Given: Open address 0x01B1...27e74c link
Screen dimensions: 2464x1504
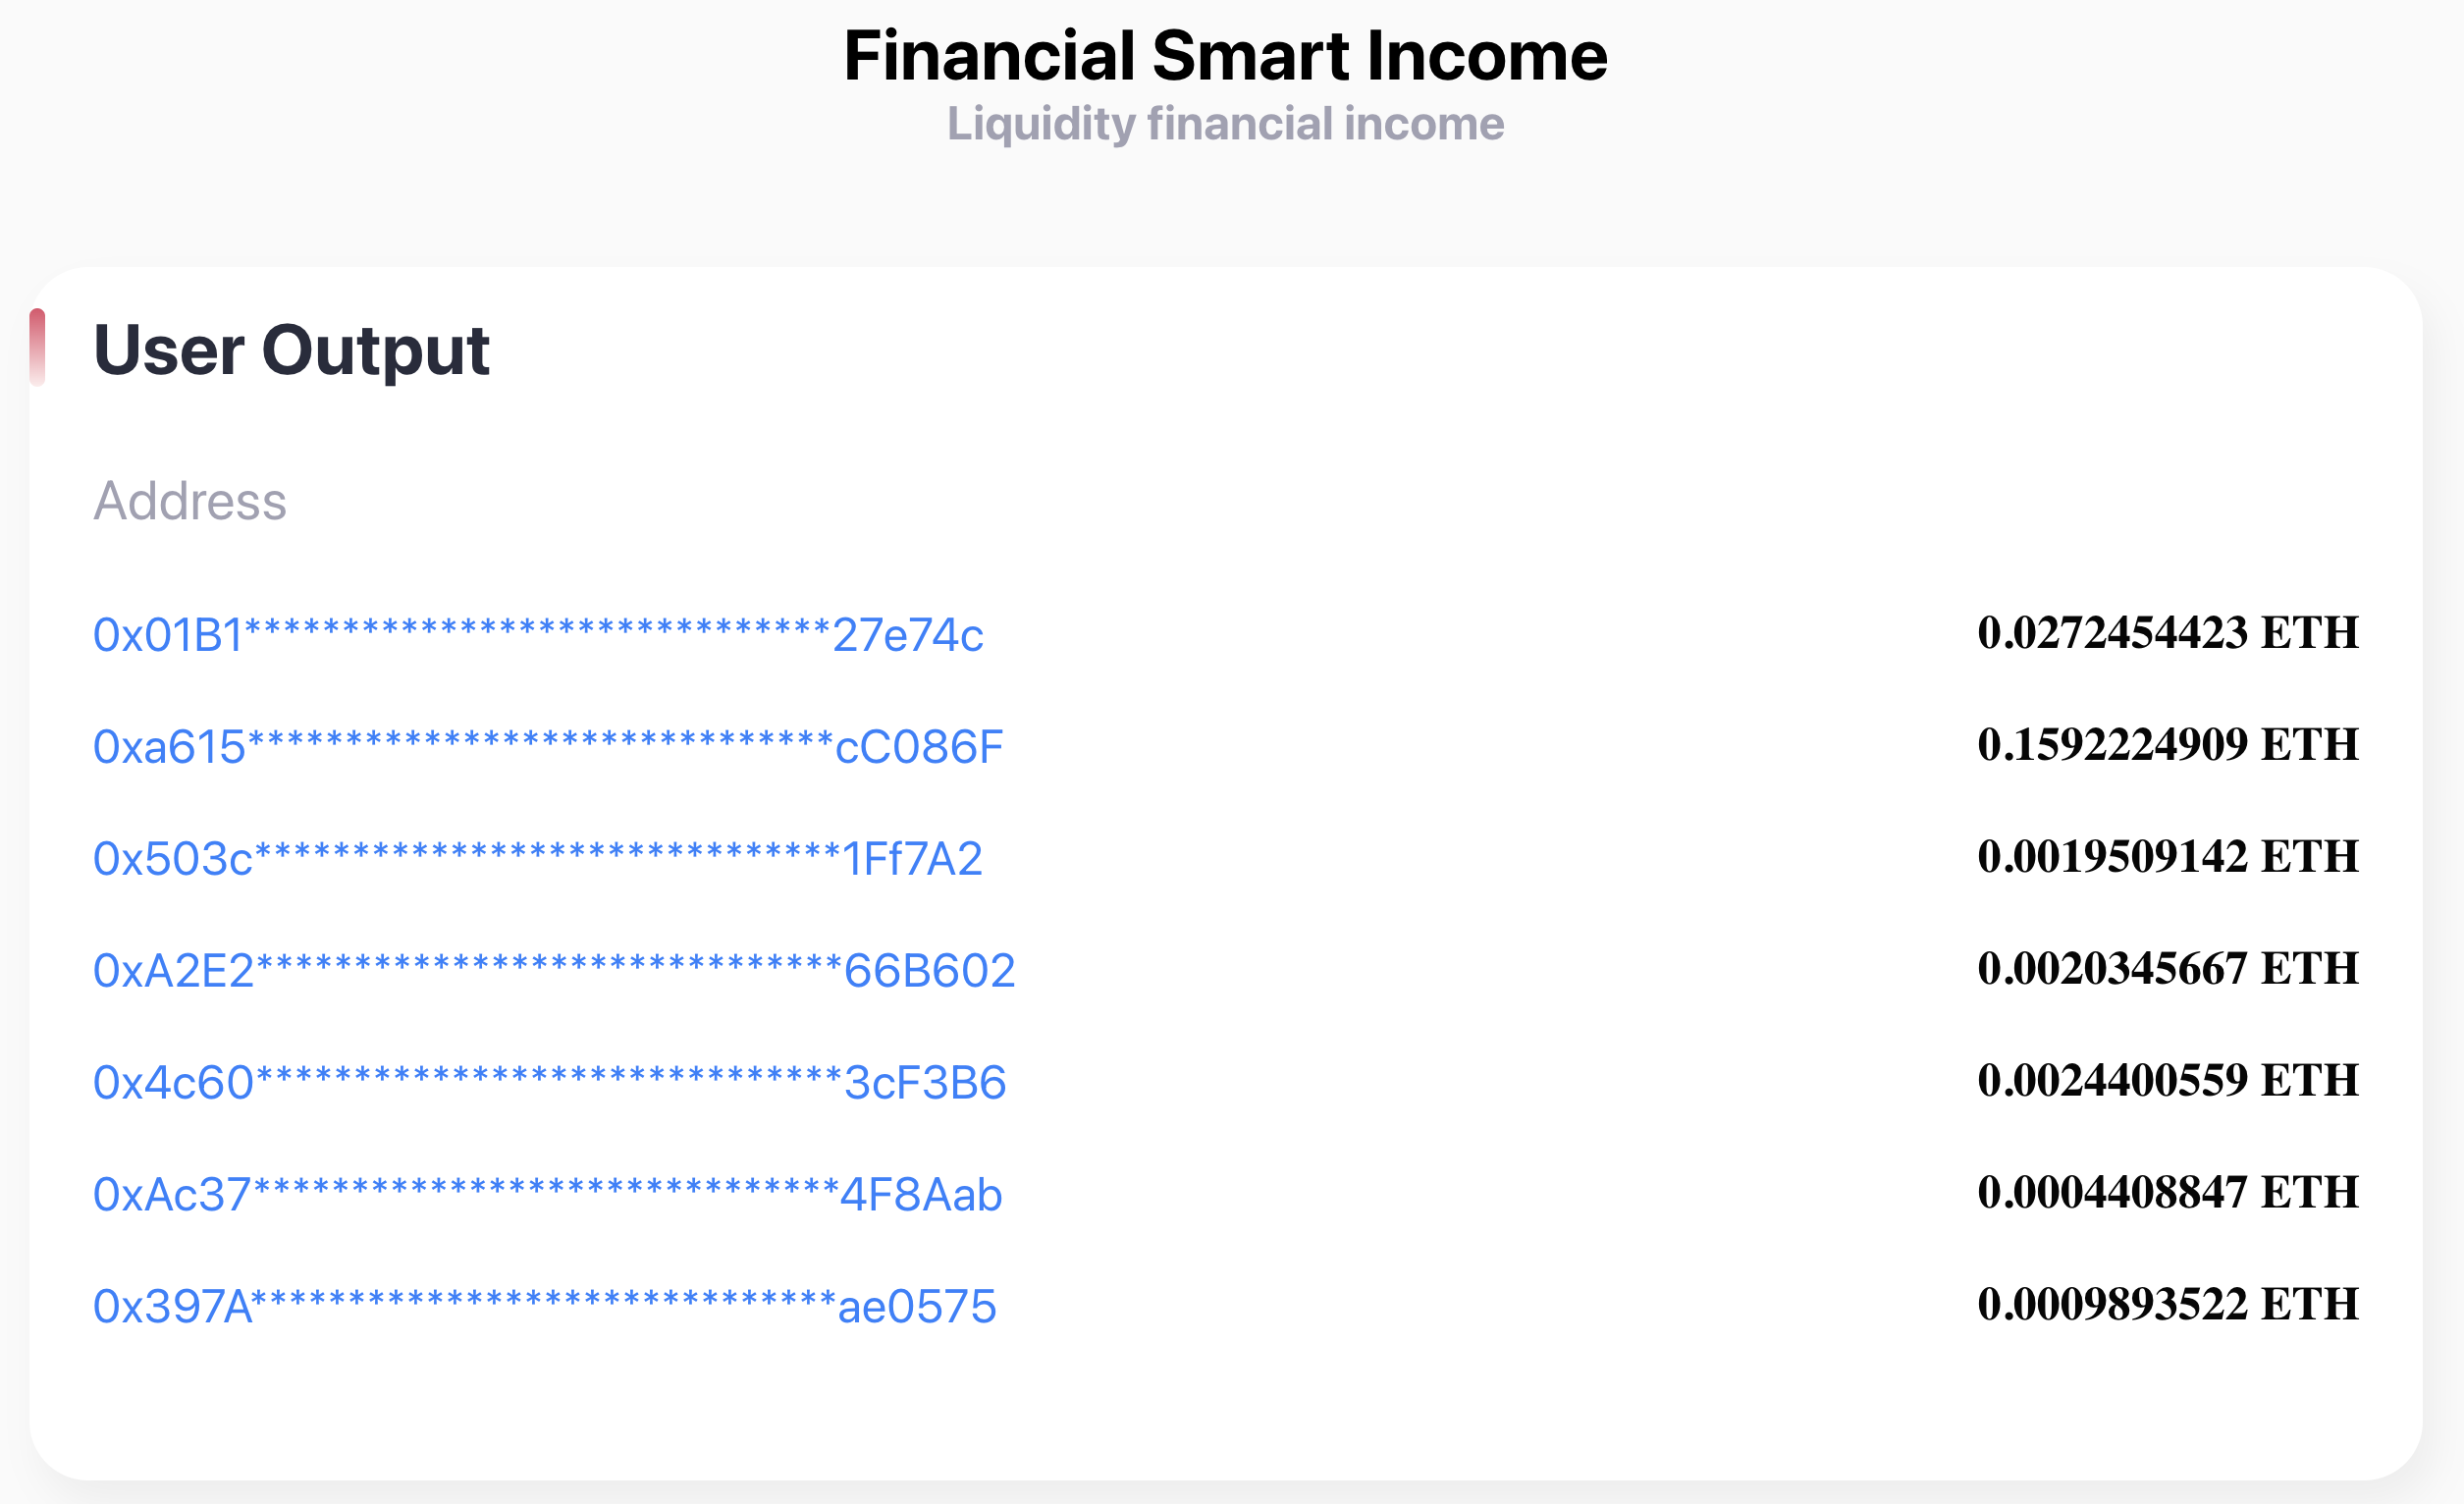Looking at the screenshot, I should coord(538,635).
